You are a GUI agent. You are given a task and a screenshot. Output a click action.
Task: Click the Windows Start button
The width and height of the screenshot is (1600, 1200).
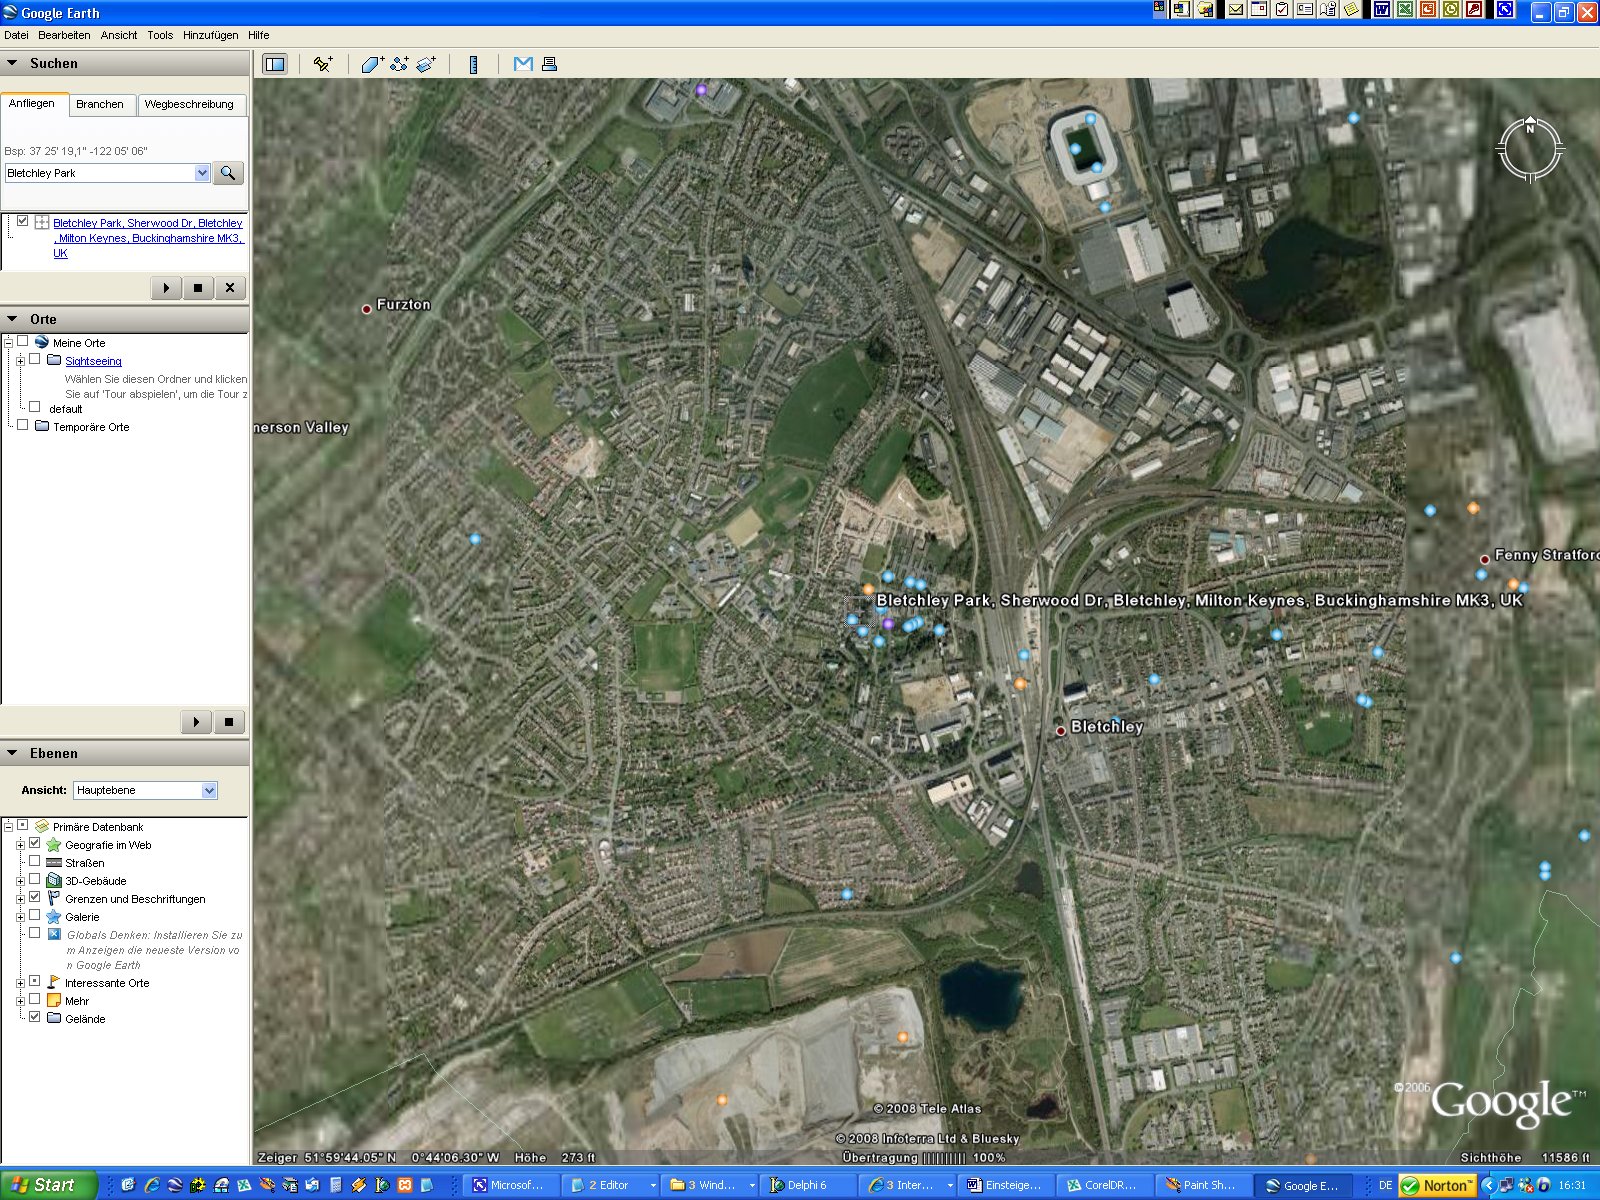[x=48, y=1185]
